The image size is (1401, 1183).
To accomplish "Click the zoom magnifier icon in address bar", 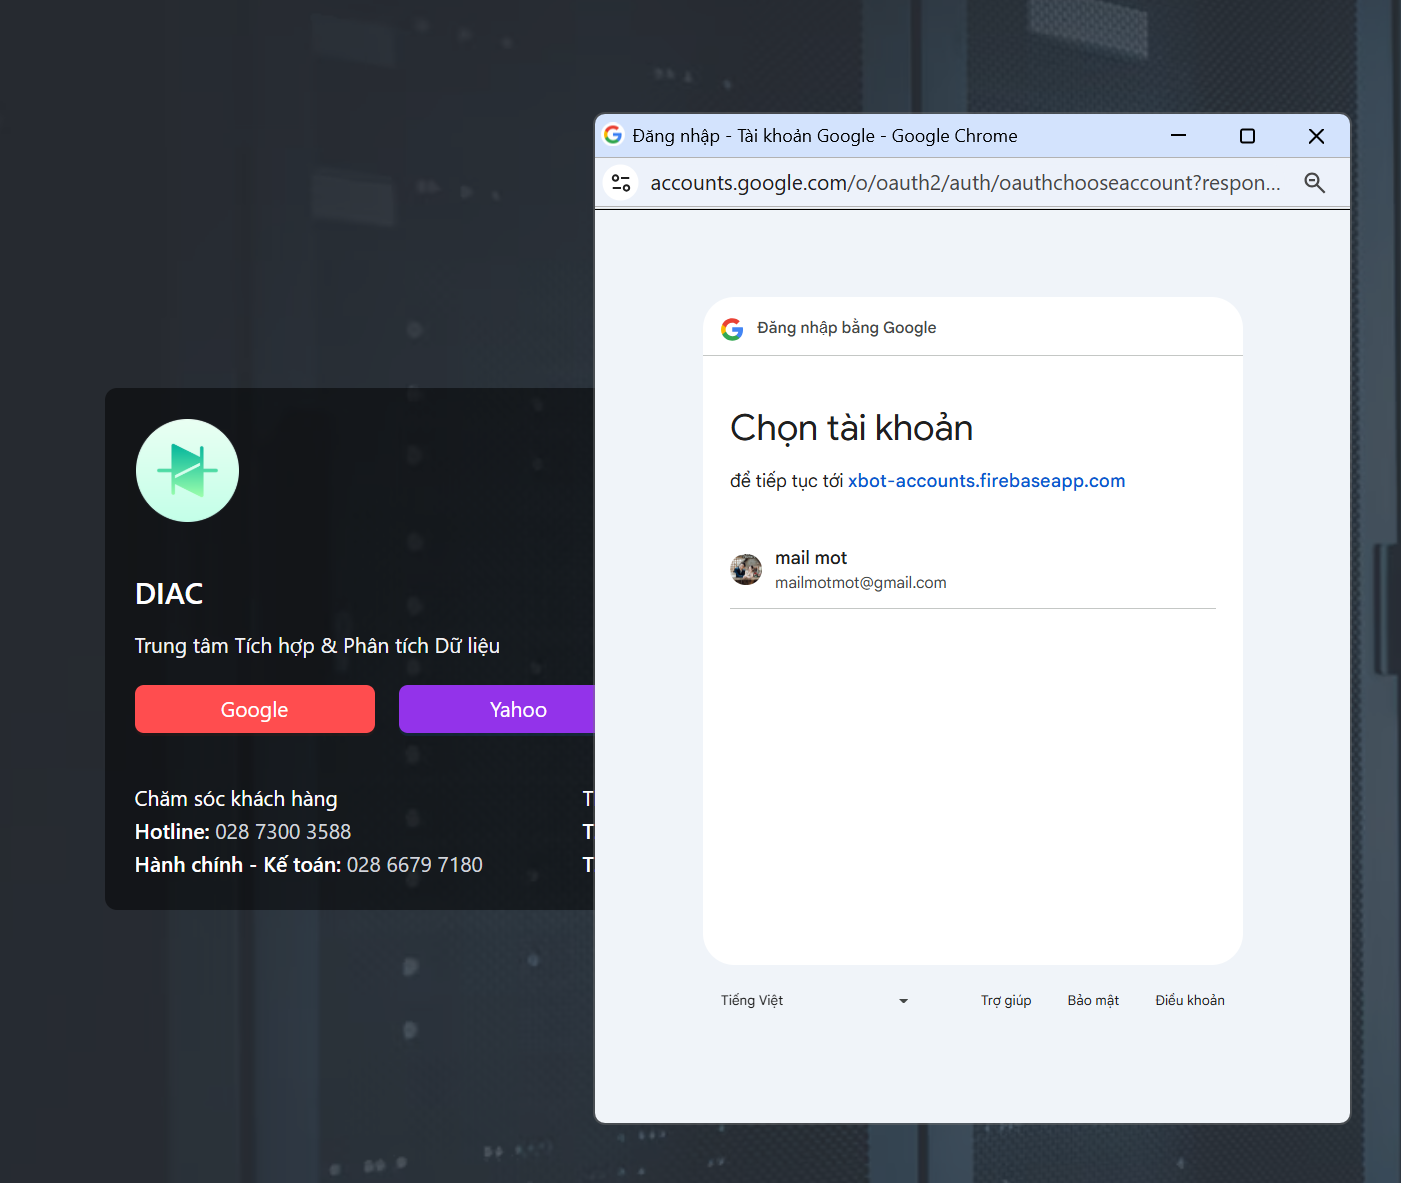I will [x=1314, y=183].
